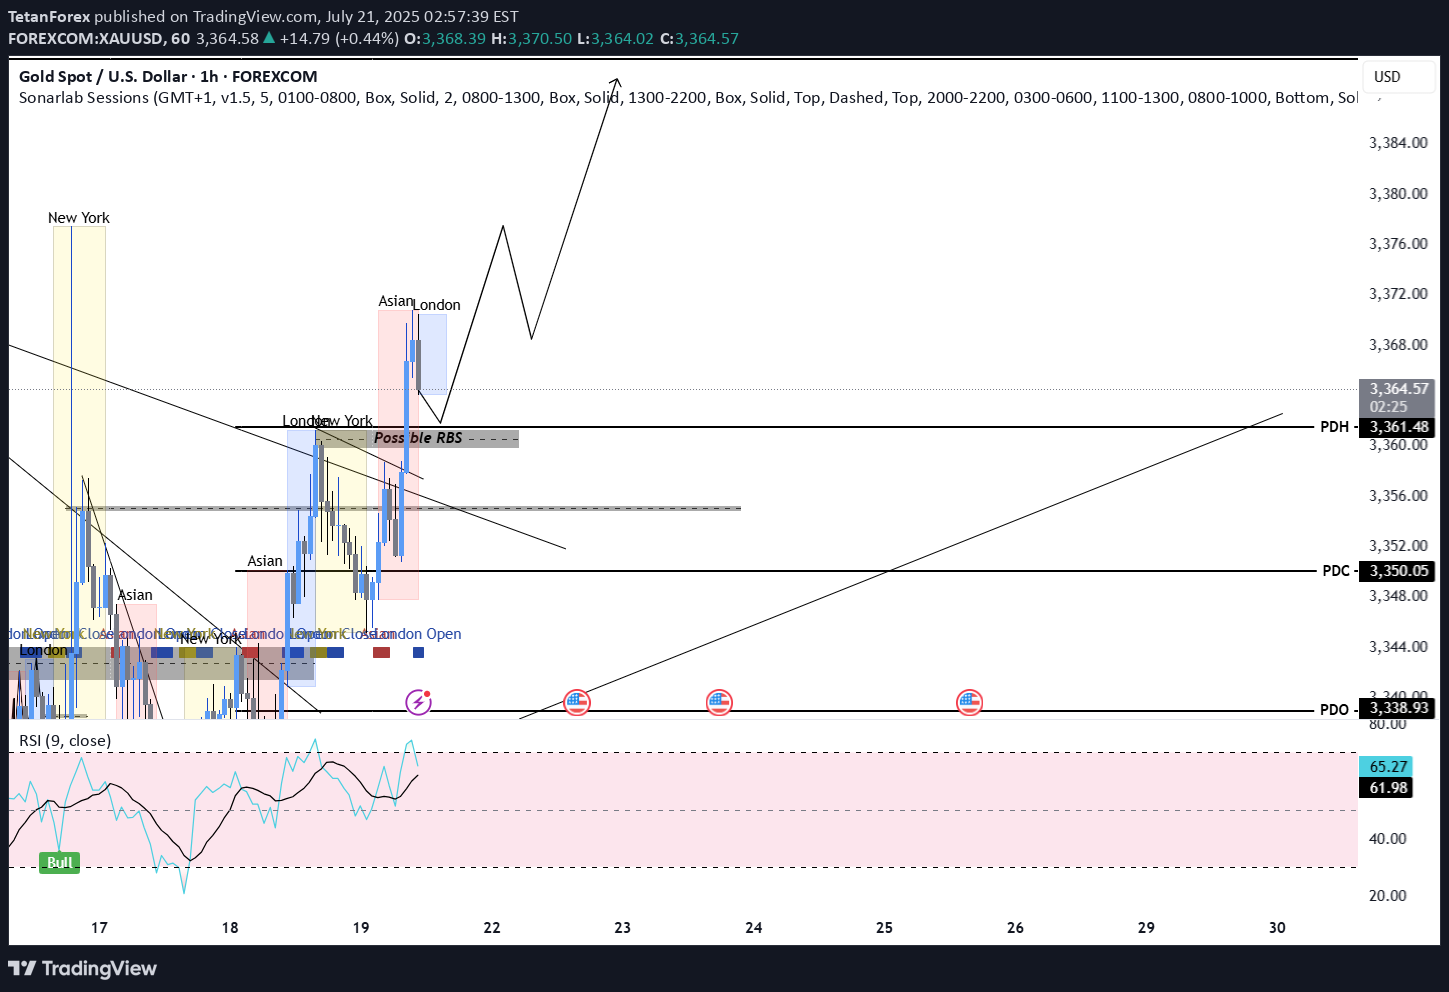Open the middle US flag economic event
Image resolution: width=1449 pixels, height=992 pixels.
pos(719,702)
